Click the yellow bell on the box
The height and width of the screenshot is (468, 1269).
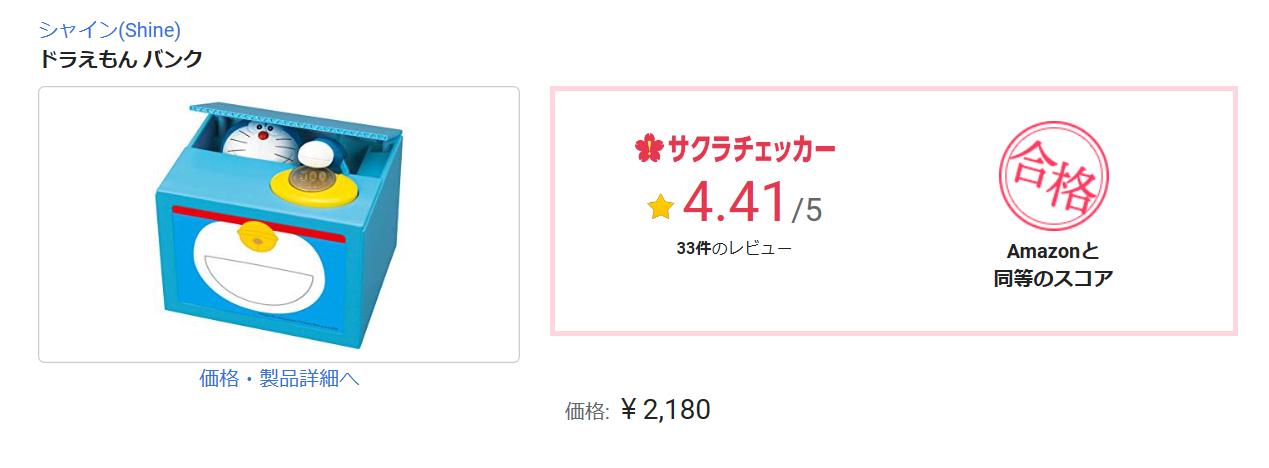[x=257, y=238]
